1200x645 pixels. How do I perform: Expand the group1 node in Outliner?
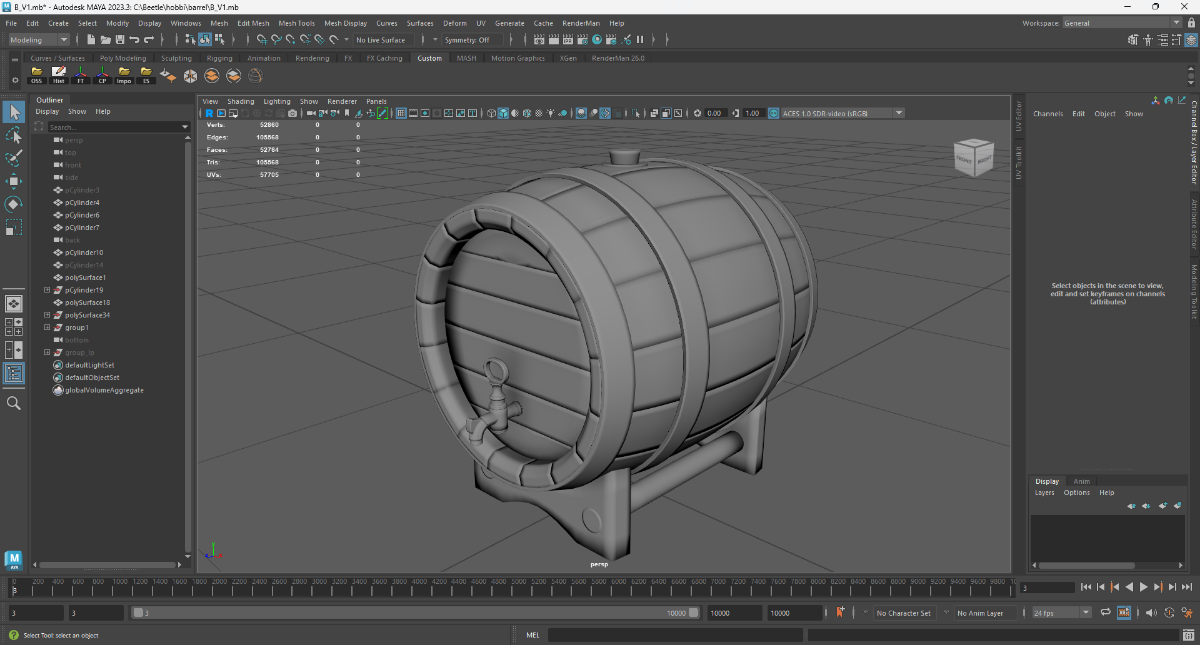[47, 327]
